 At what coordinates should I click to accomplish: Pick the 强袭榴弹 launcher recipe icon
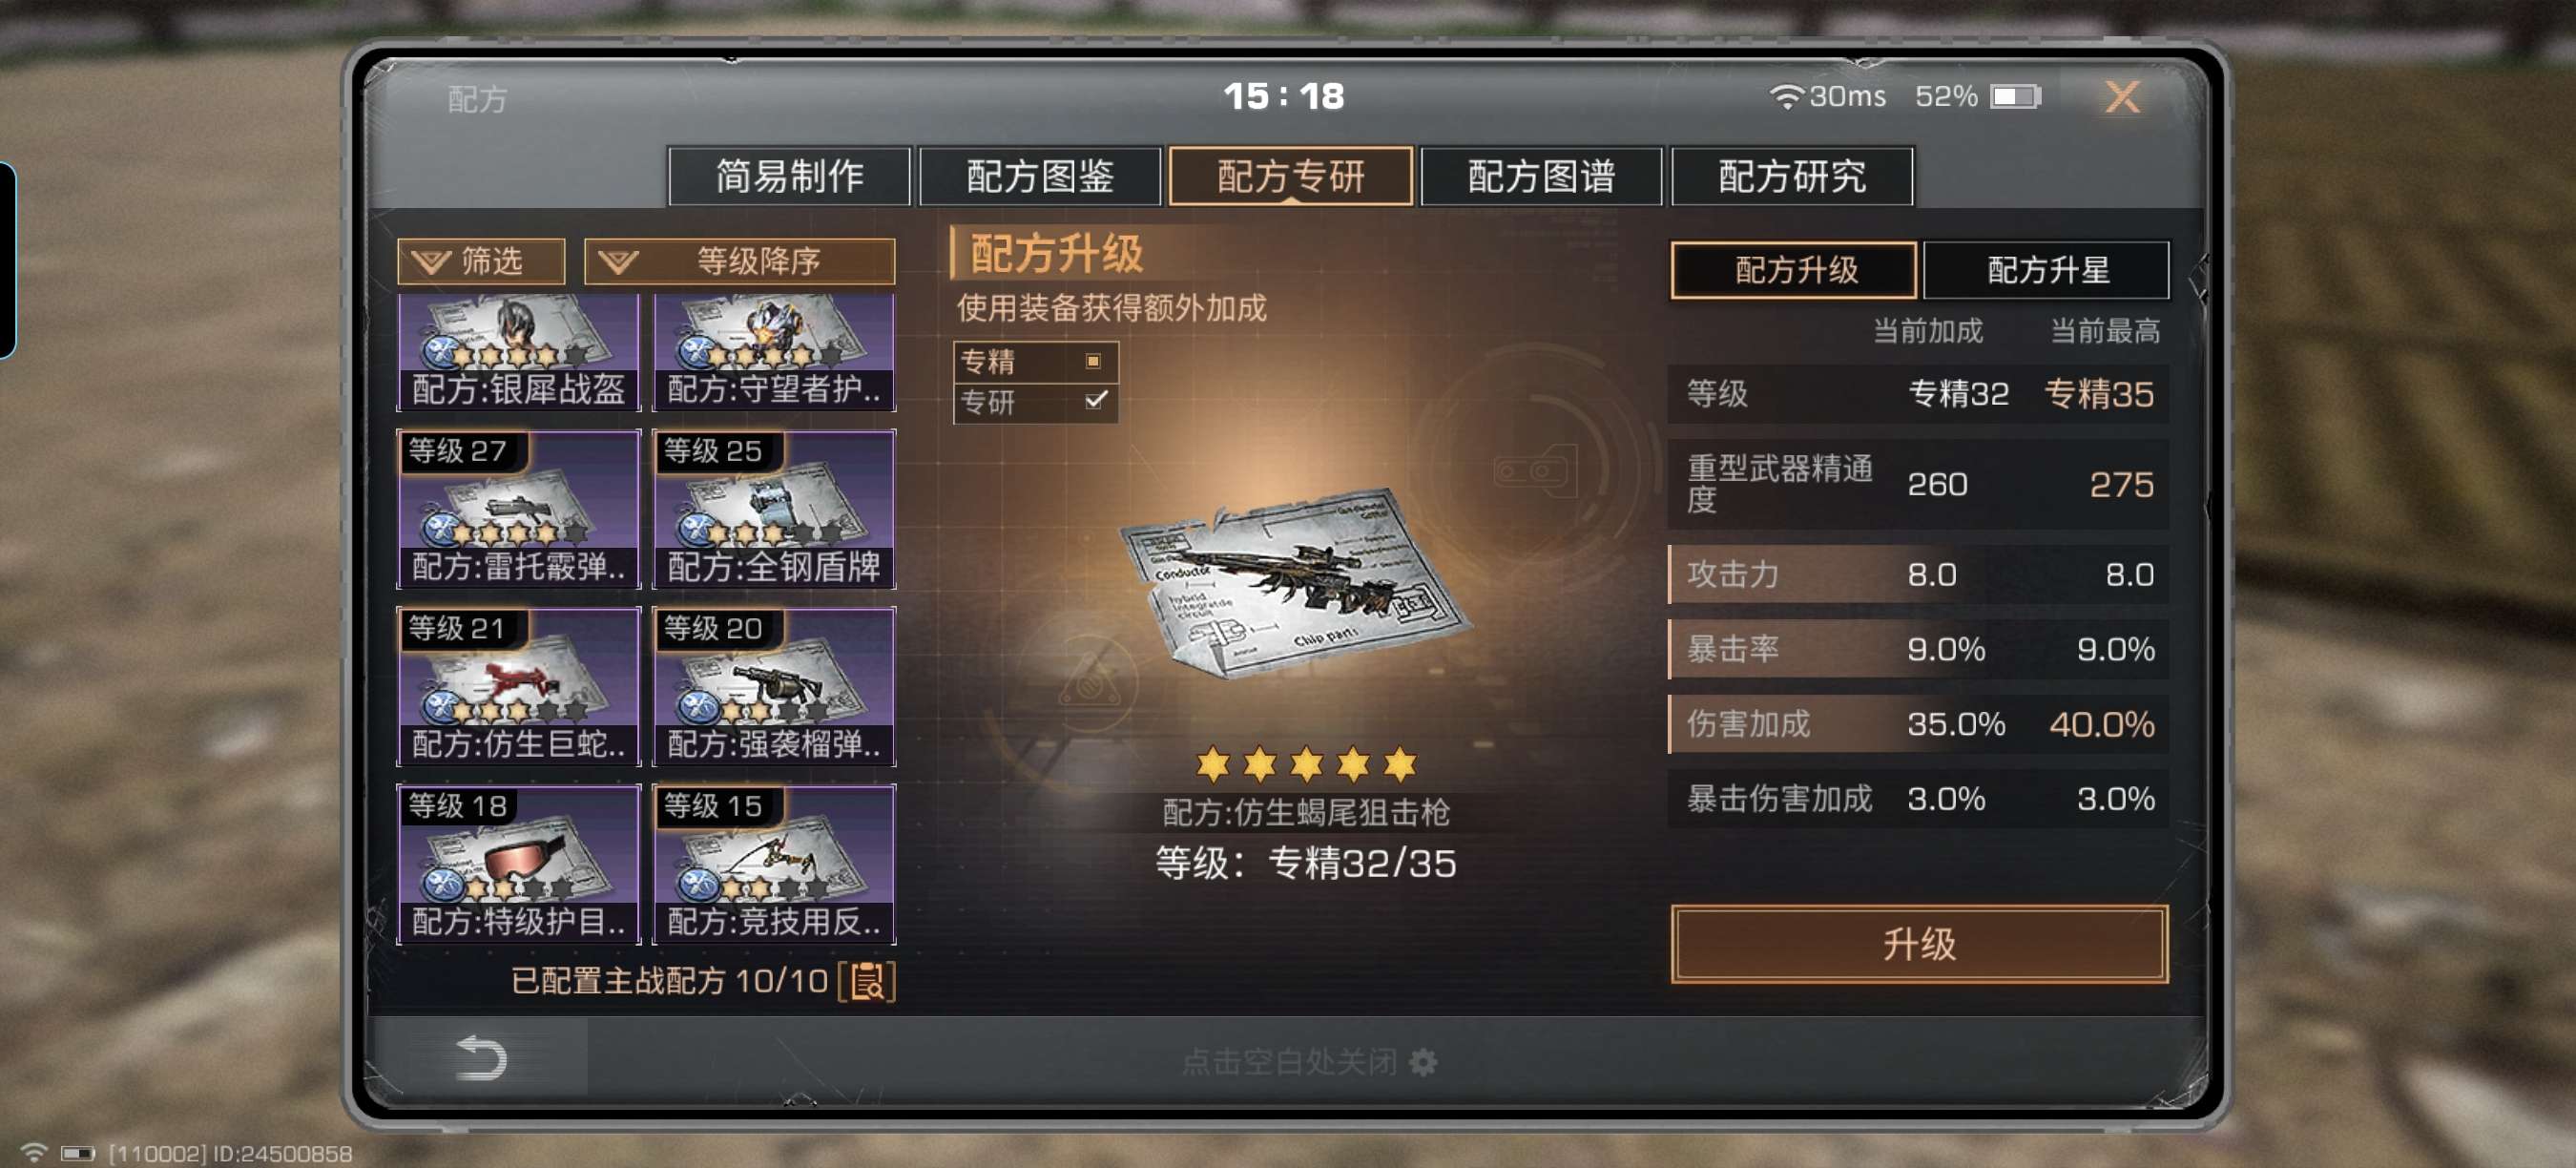(774, 686)
